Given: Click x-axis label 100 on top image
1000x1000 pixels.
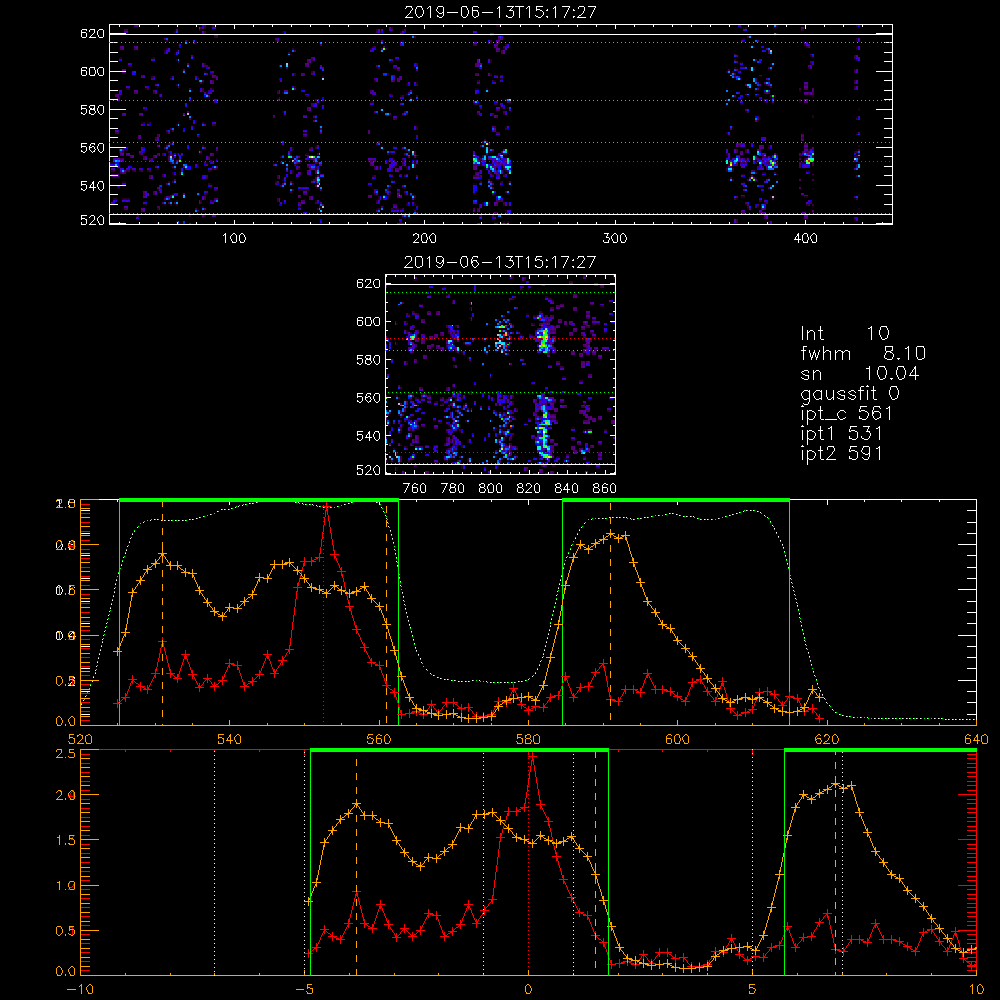Looking at the screenshot, I should (234, 239).
